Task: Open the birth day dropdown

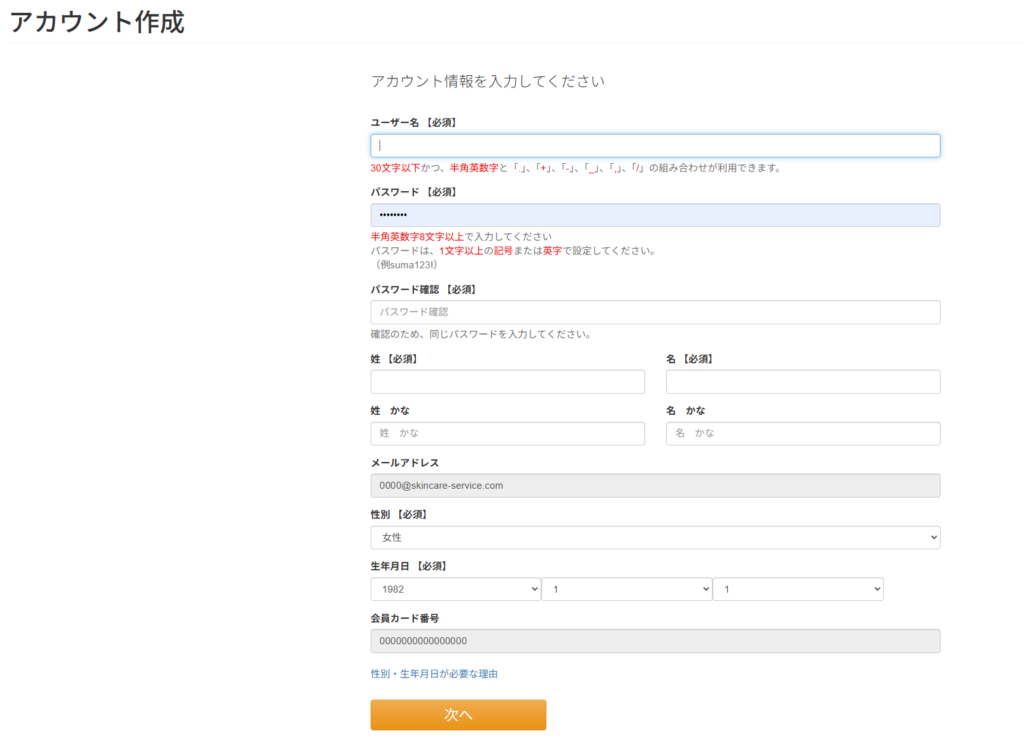Action: [x=798, y=590]
